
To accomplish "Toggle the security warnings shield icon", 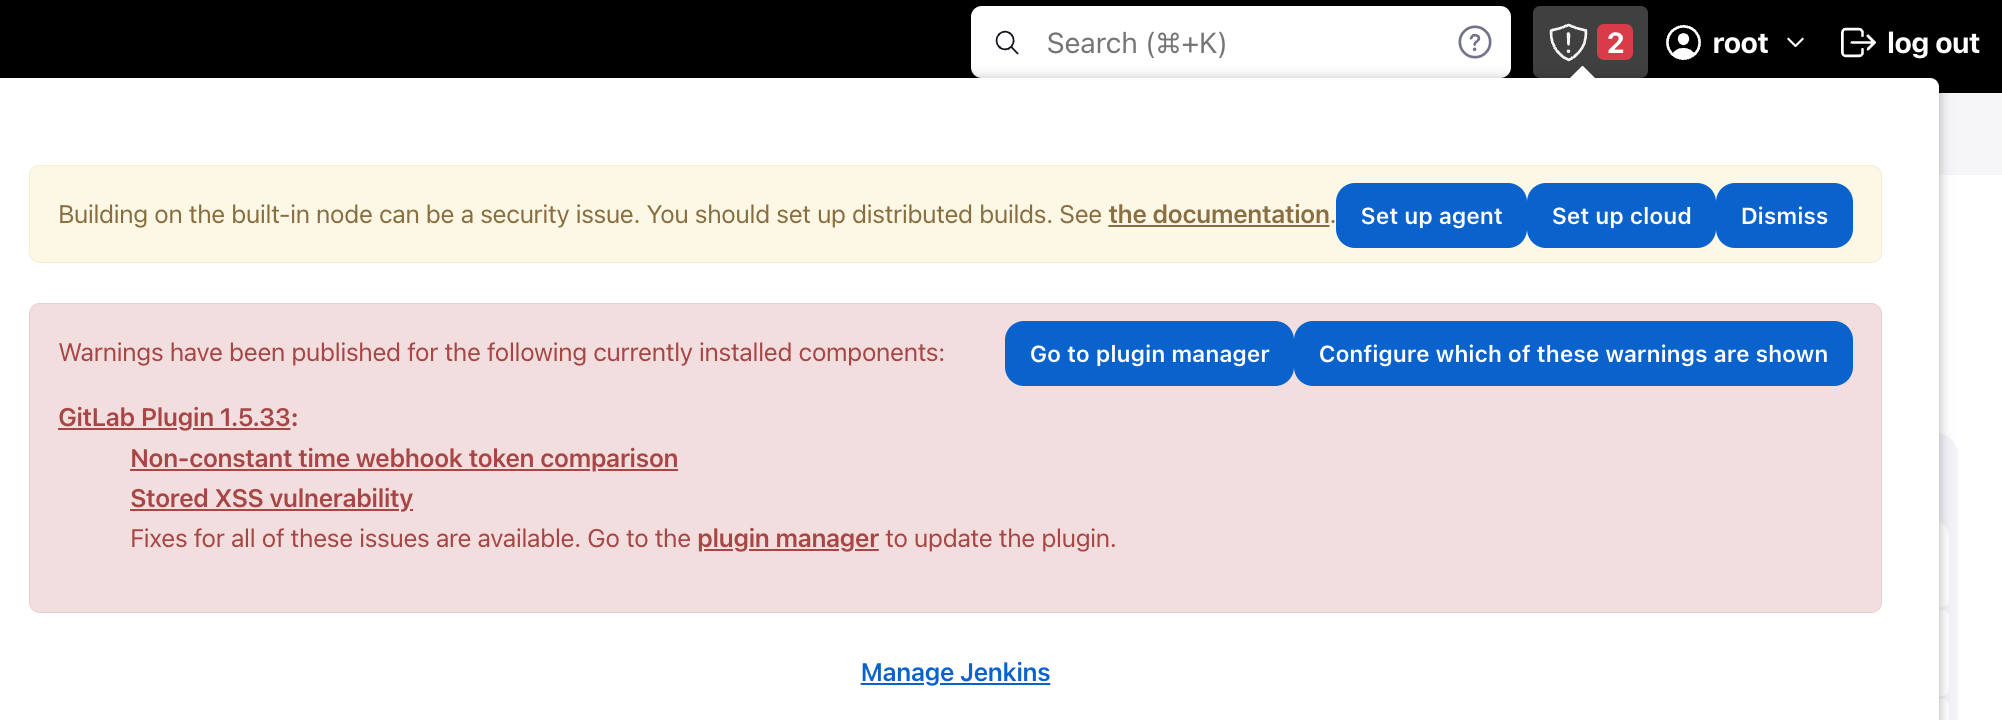I will tap(1568, 42).
